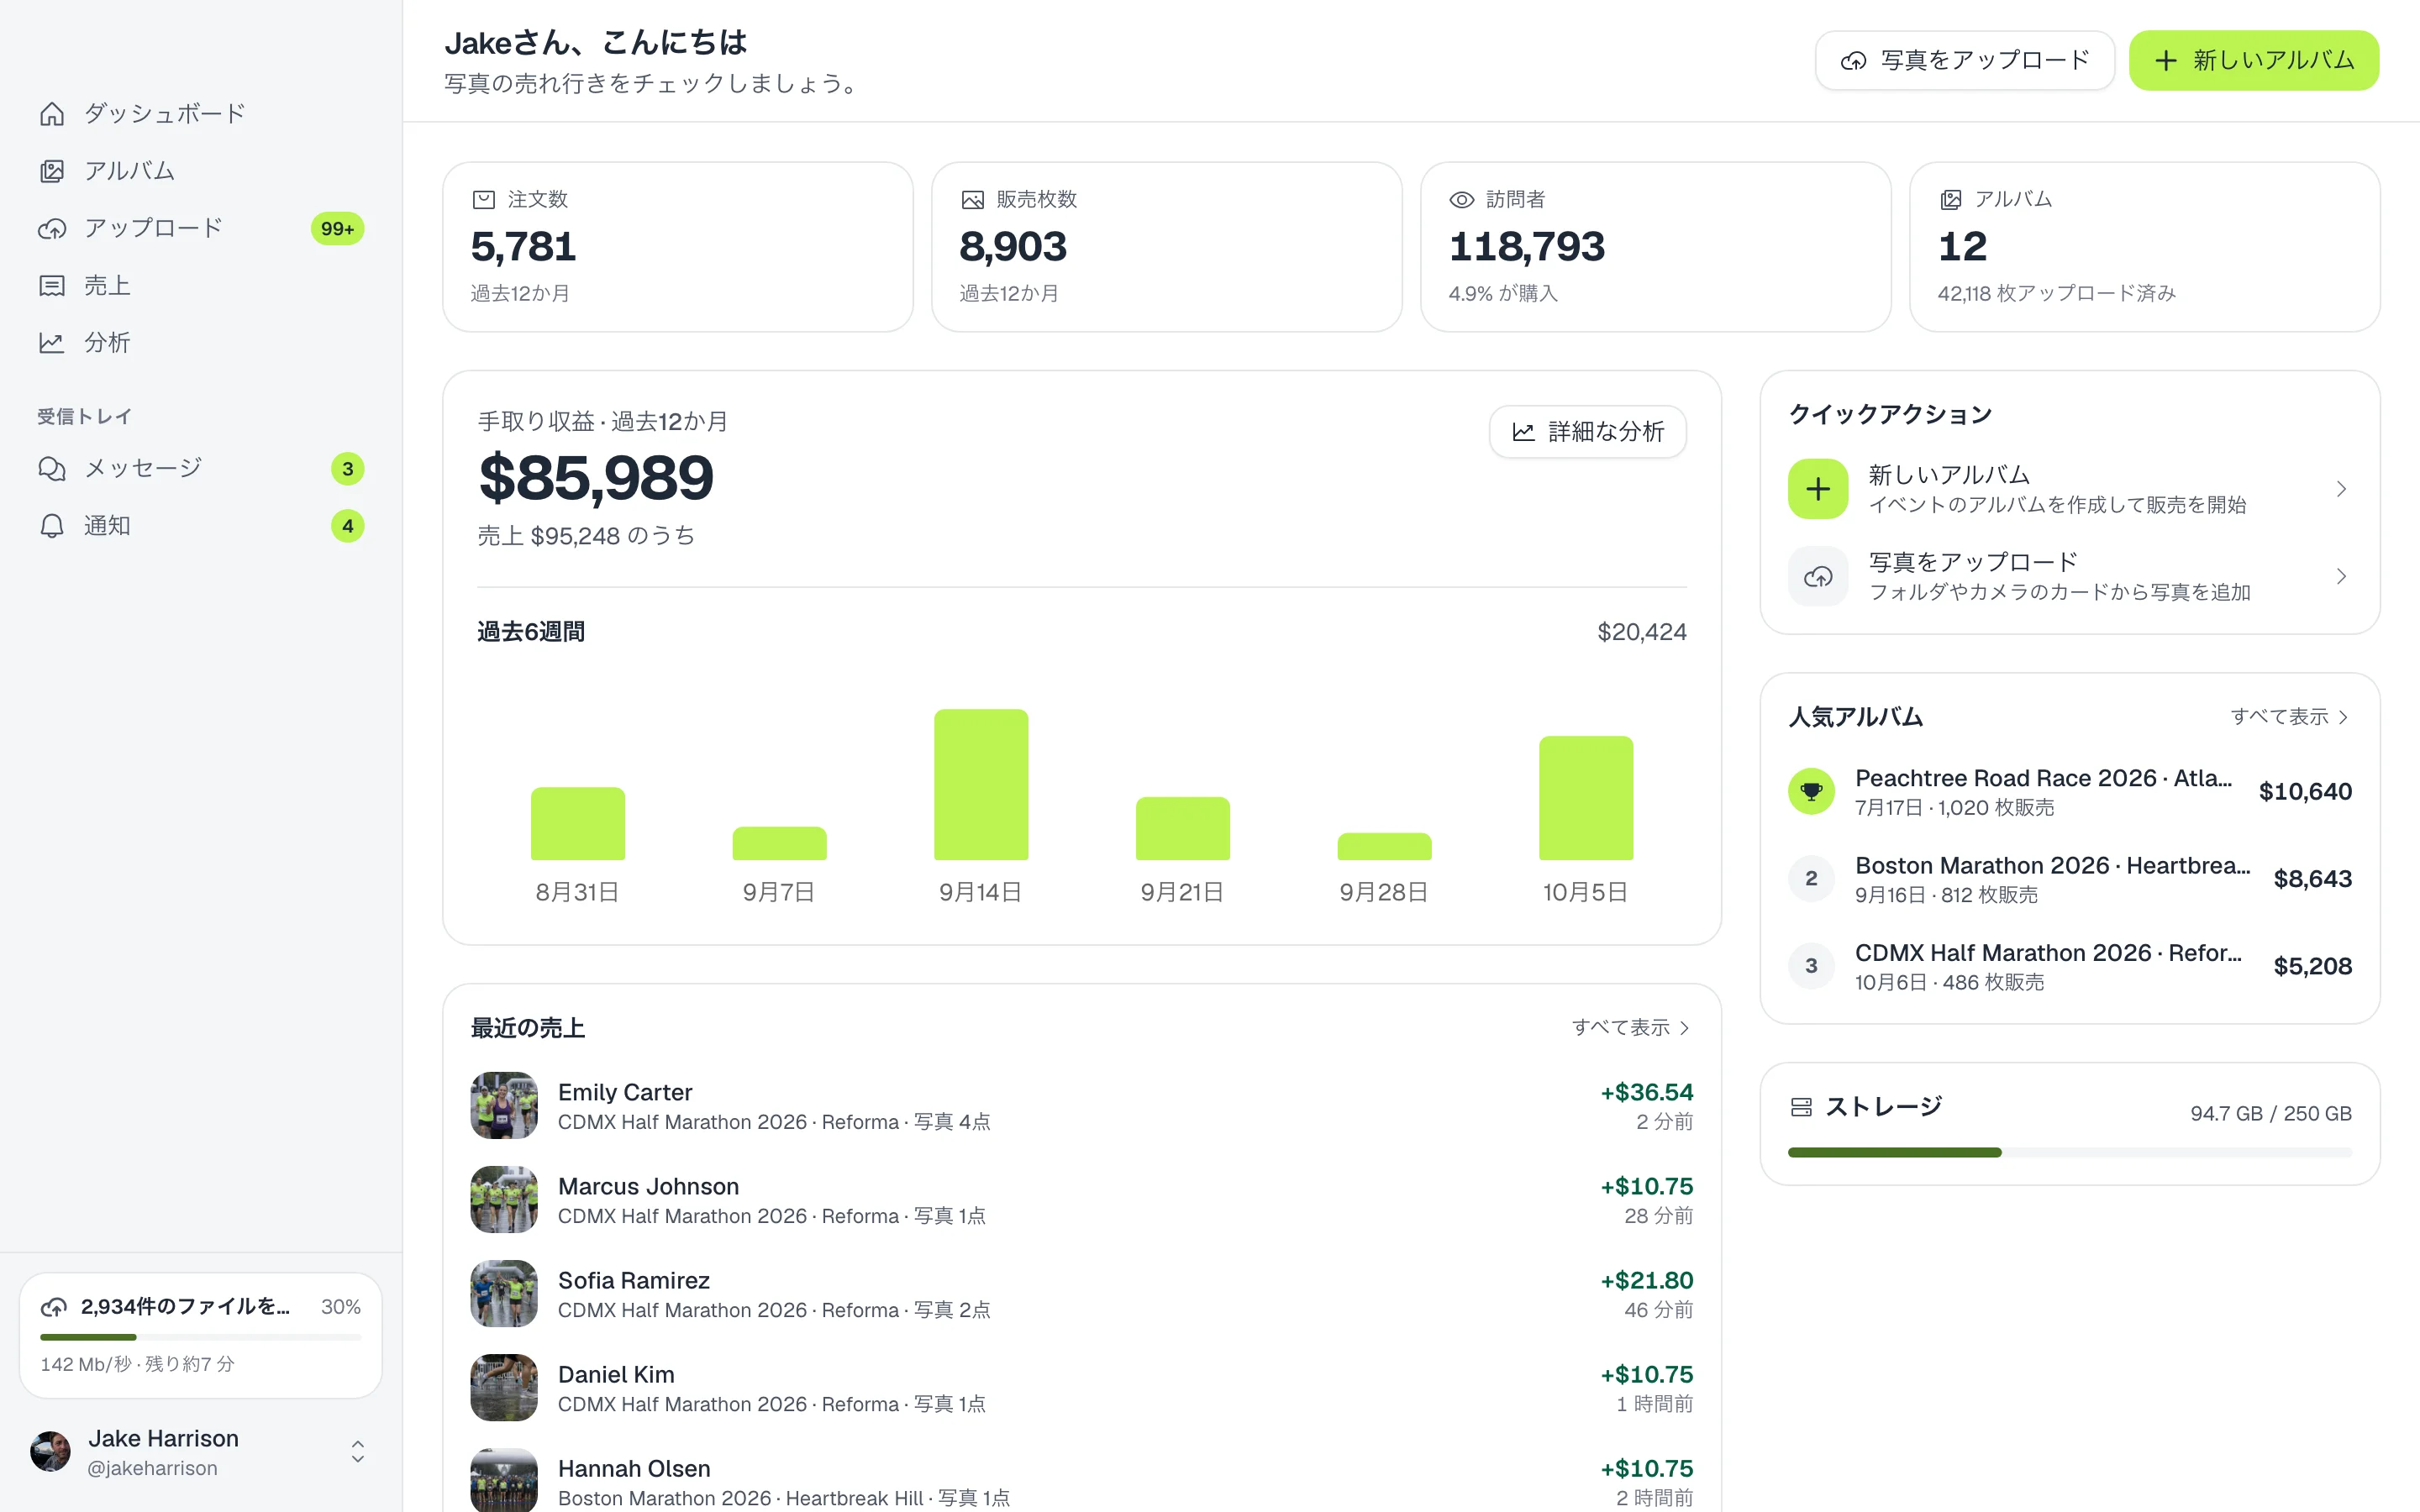Click the 販売枚数 image icon
Screen dimensions: 2420x1512
pos(972,200)
